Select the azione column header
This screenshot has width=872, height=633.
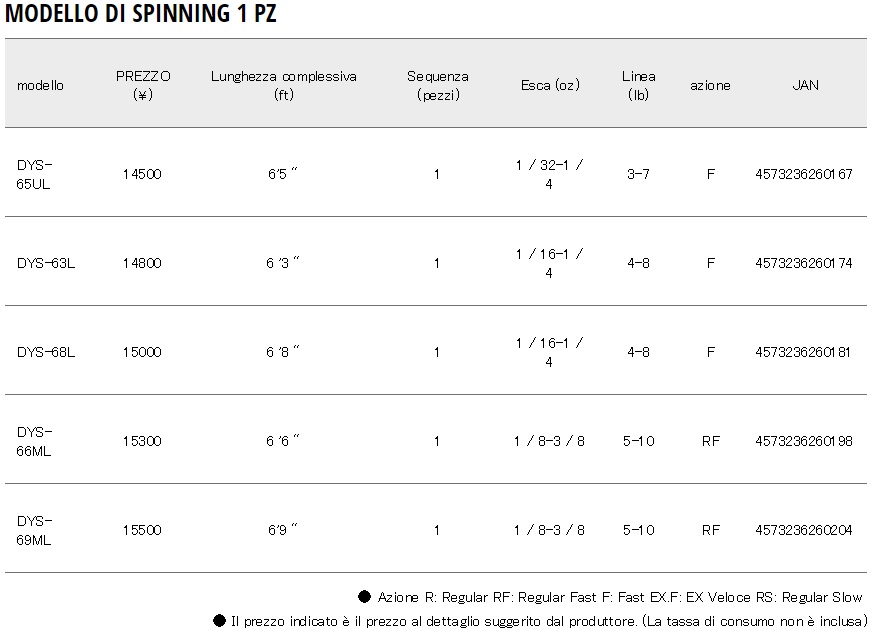(710, 85)
